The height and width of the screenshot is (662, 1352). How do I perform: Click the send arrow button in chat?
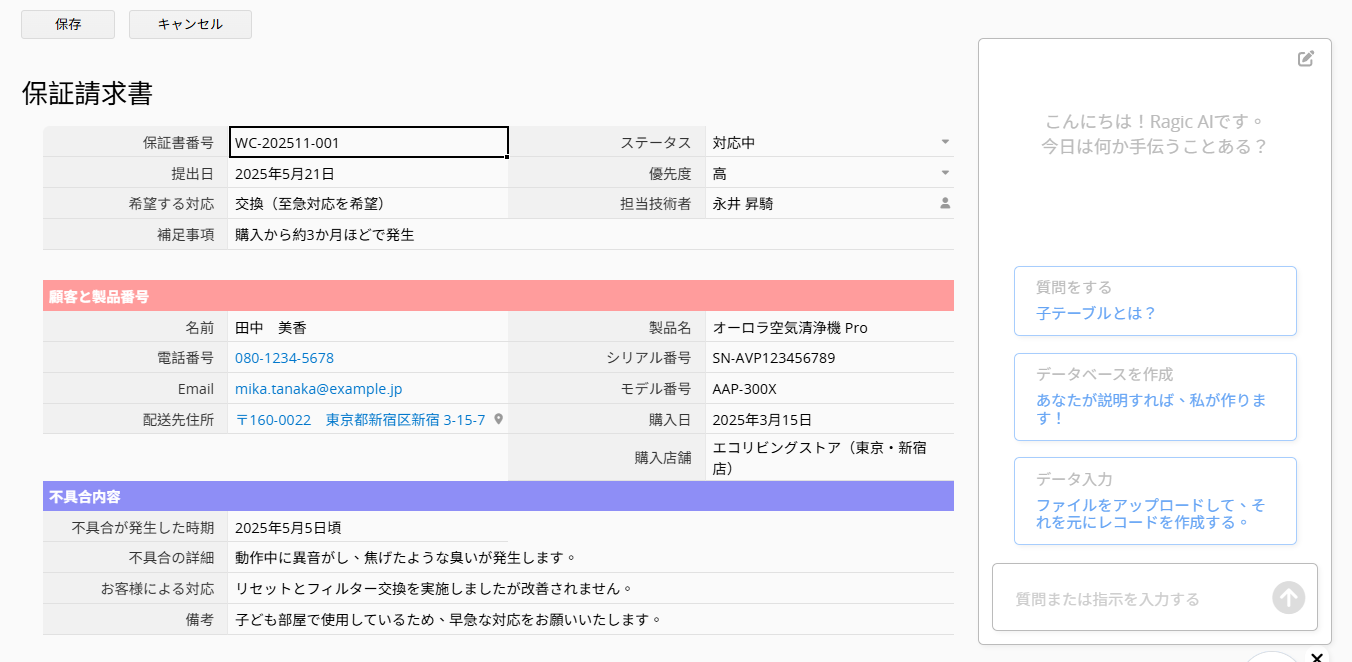point(1288,598)
